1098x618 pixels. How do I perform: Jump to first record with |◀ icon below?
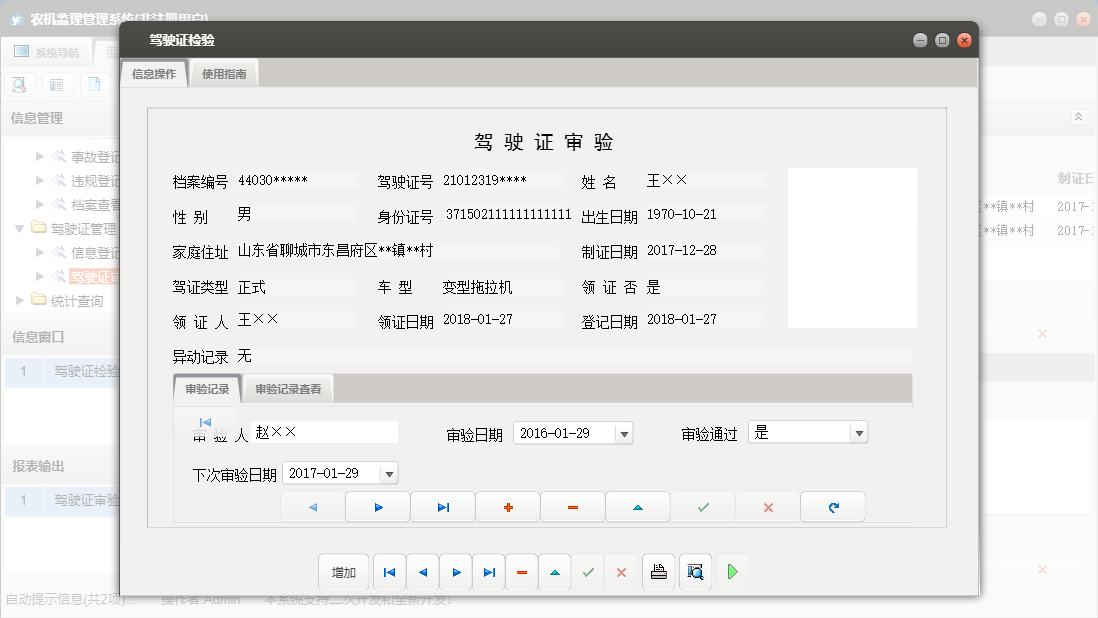[389, 572]
